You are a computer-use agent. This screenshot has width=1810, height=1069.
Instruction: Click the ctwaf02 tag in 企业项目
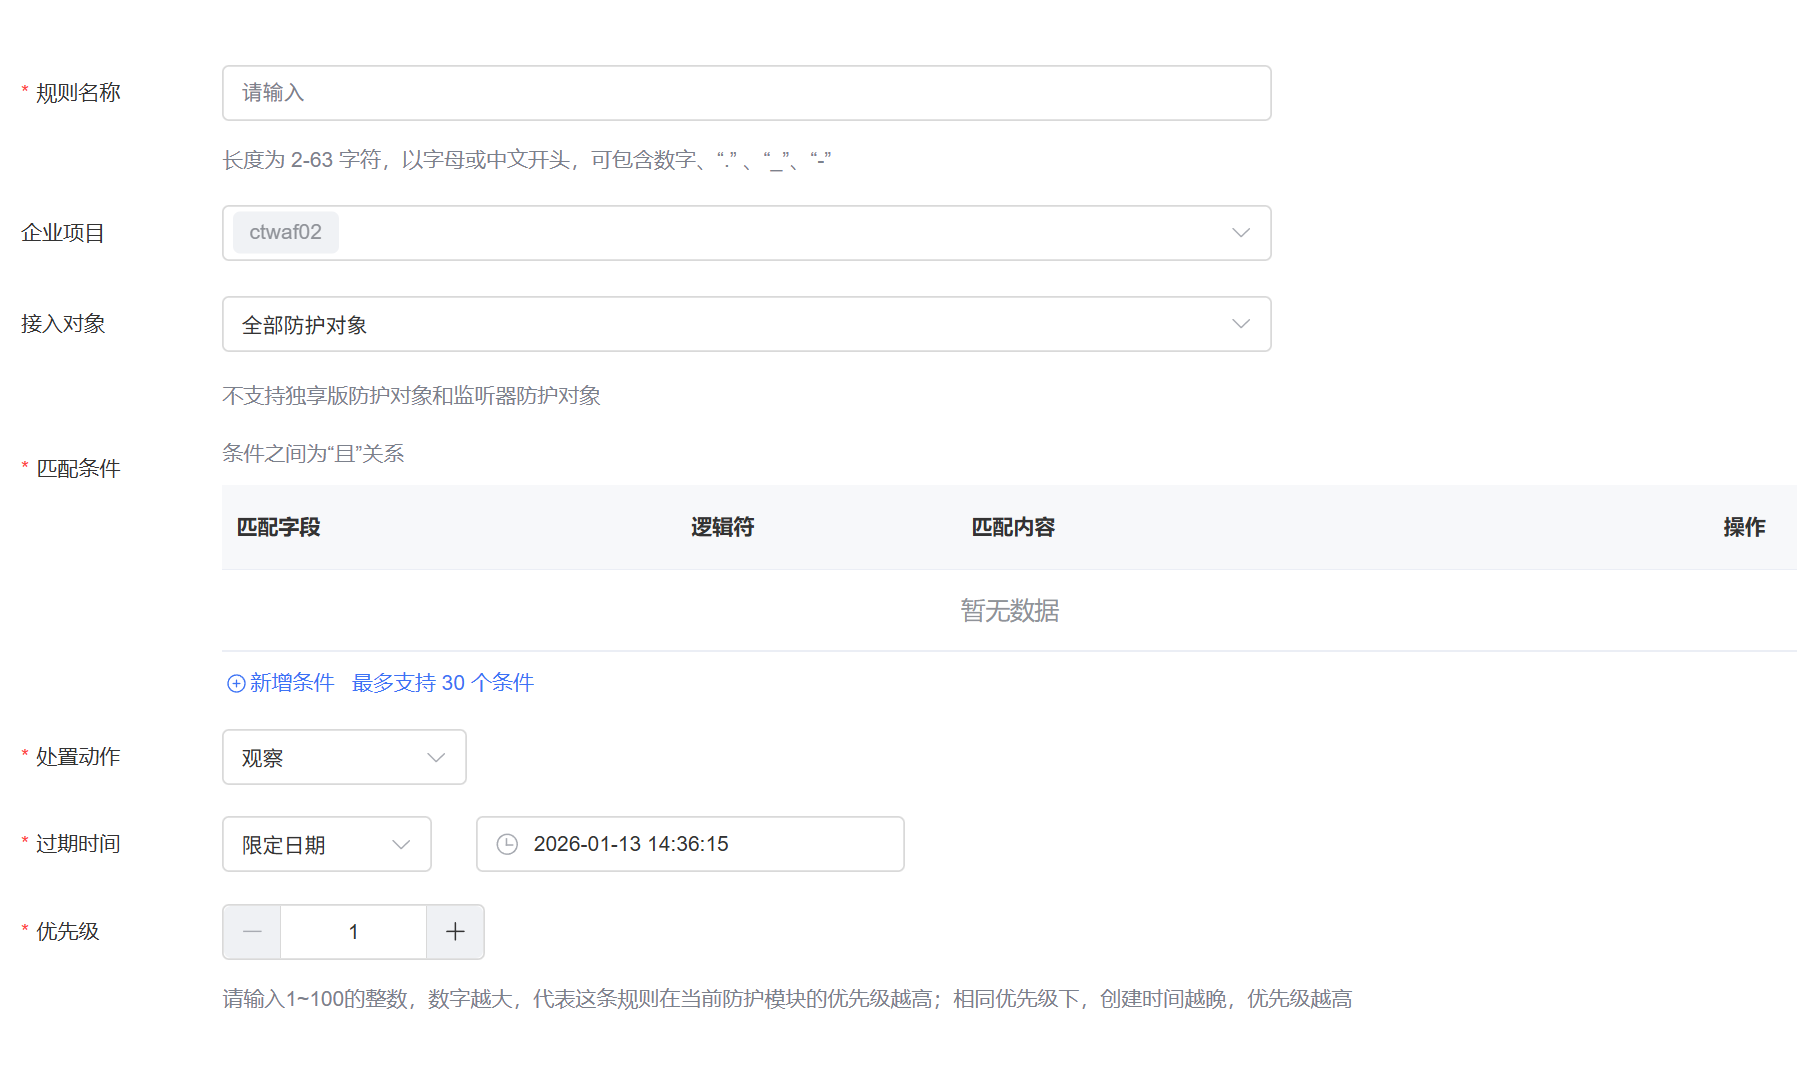coord(285,232)
